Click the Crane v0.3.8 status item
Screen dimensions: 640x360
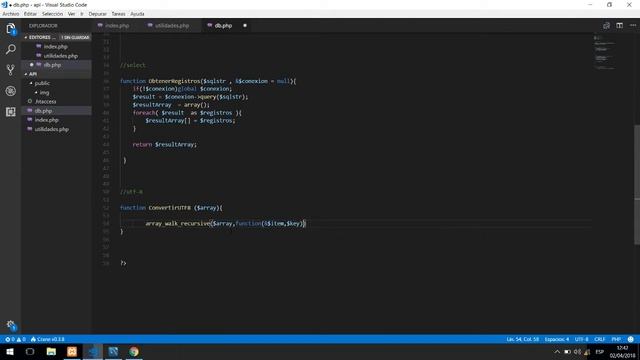click(x=48, y=339)
